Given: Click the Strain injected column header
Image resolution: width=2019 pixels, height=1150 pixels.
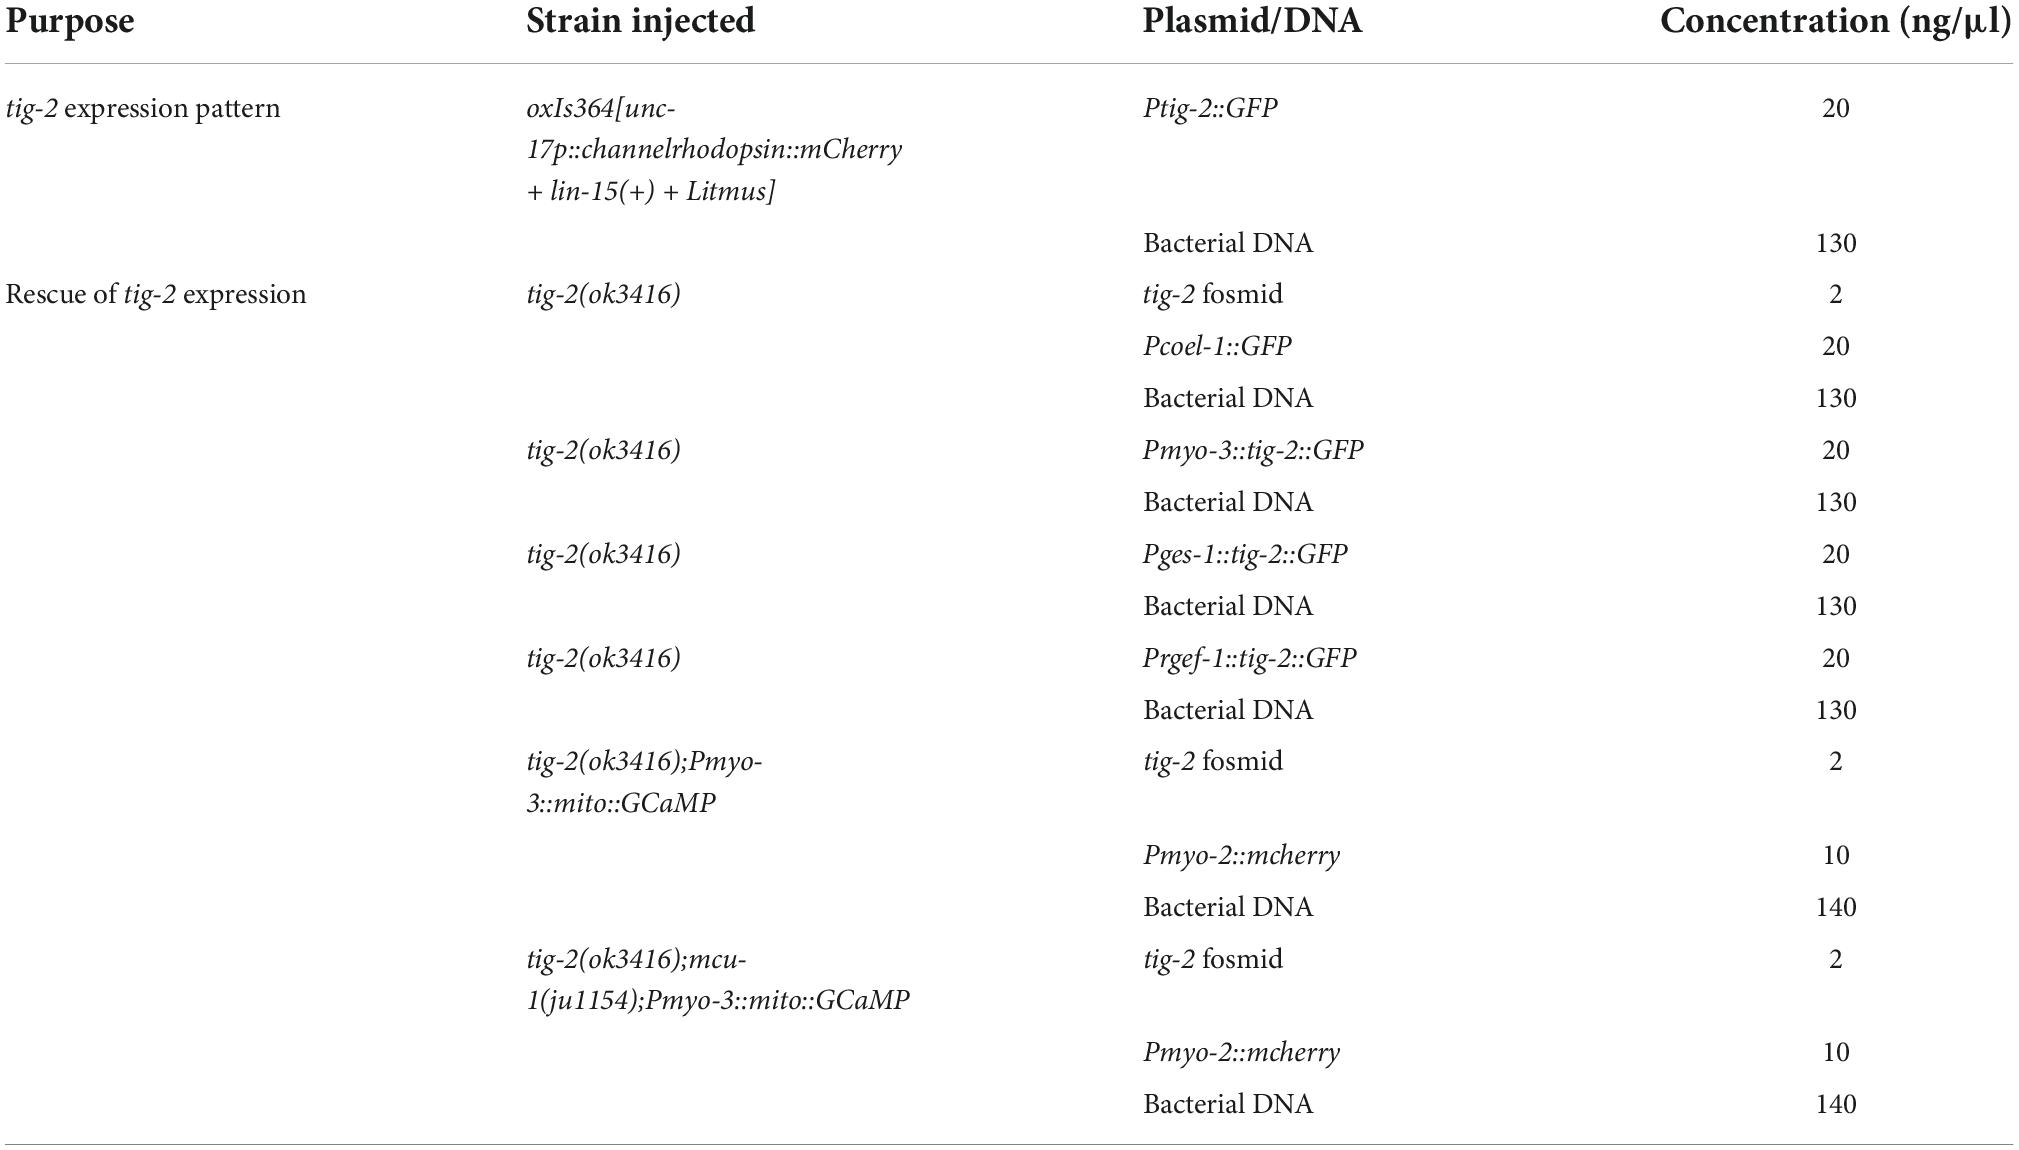Looking at the screenshot, I should click(x=641, y=21).
